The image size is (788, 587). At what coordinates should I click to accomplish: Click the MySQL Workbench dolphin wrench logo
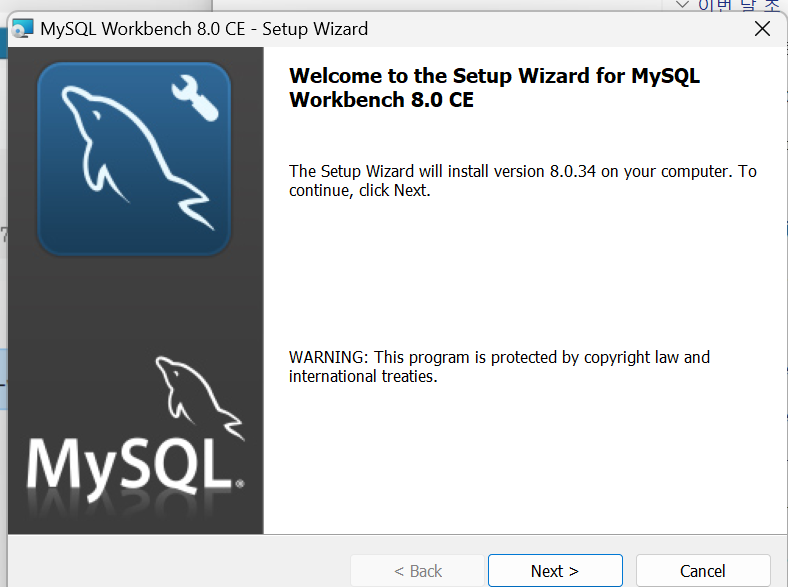click(x=134, y=158)
